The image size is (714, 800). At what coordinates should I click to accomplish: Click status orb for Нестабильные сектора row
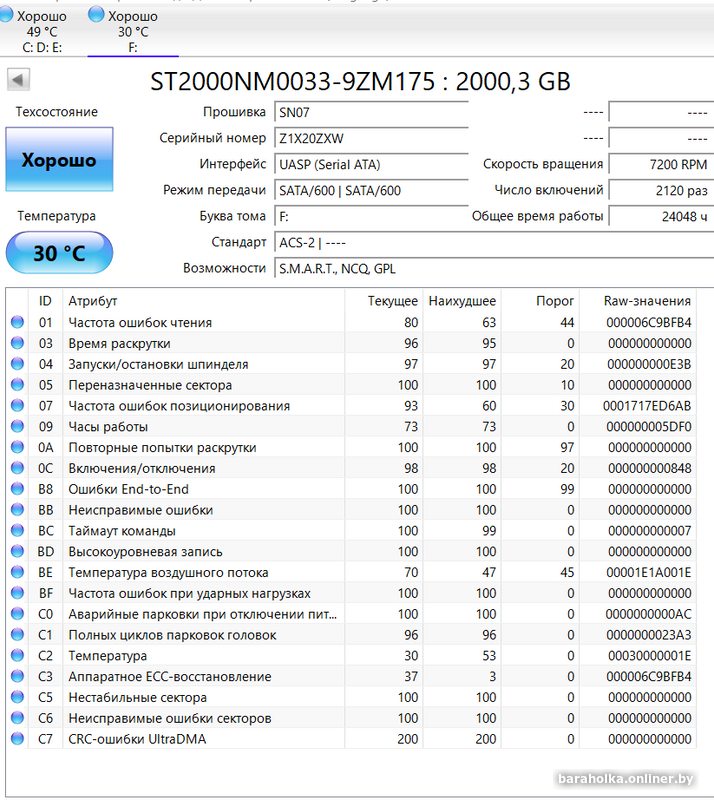pyautogui.click(x=17, y=697)
